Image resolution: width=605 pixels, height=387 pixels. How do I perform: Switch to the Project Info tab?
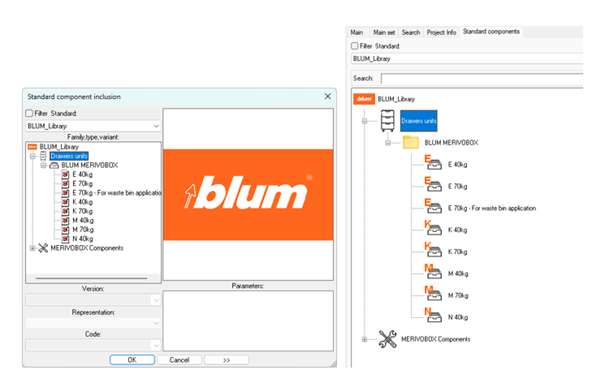pyautogui.click(x=441, y=32)
